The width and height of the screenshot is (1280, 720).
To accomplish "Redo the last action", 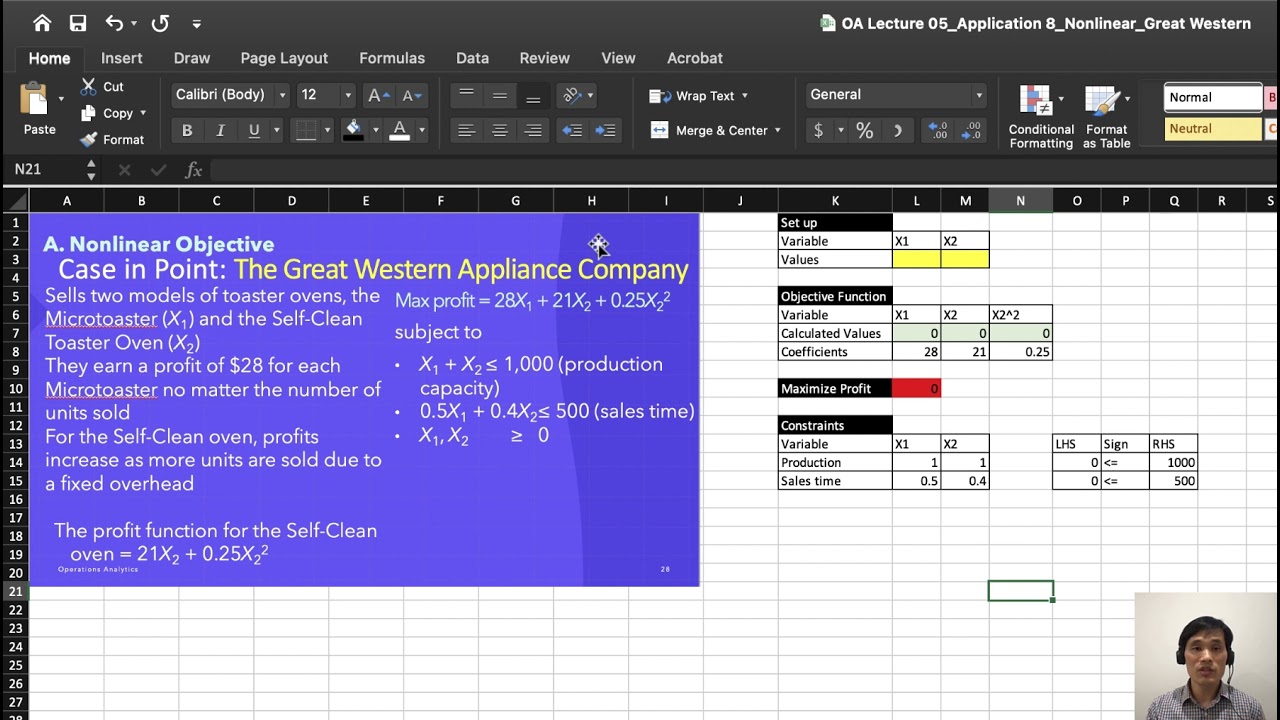I will coord(160,23).
